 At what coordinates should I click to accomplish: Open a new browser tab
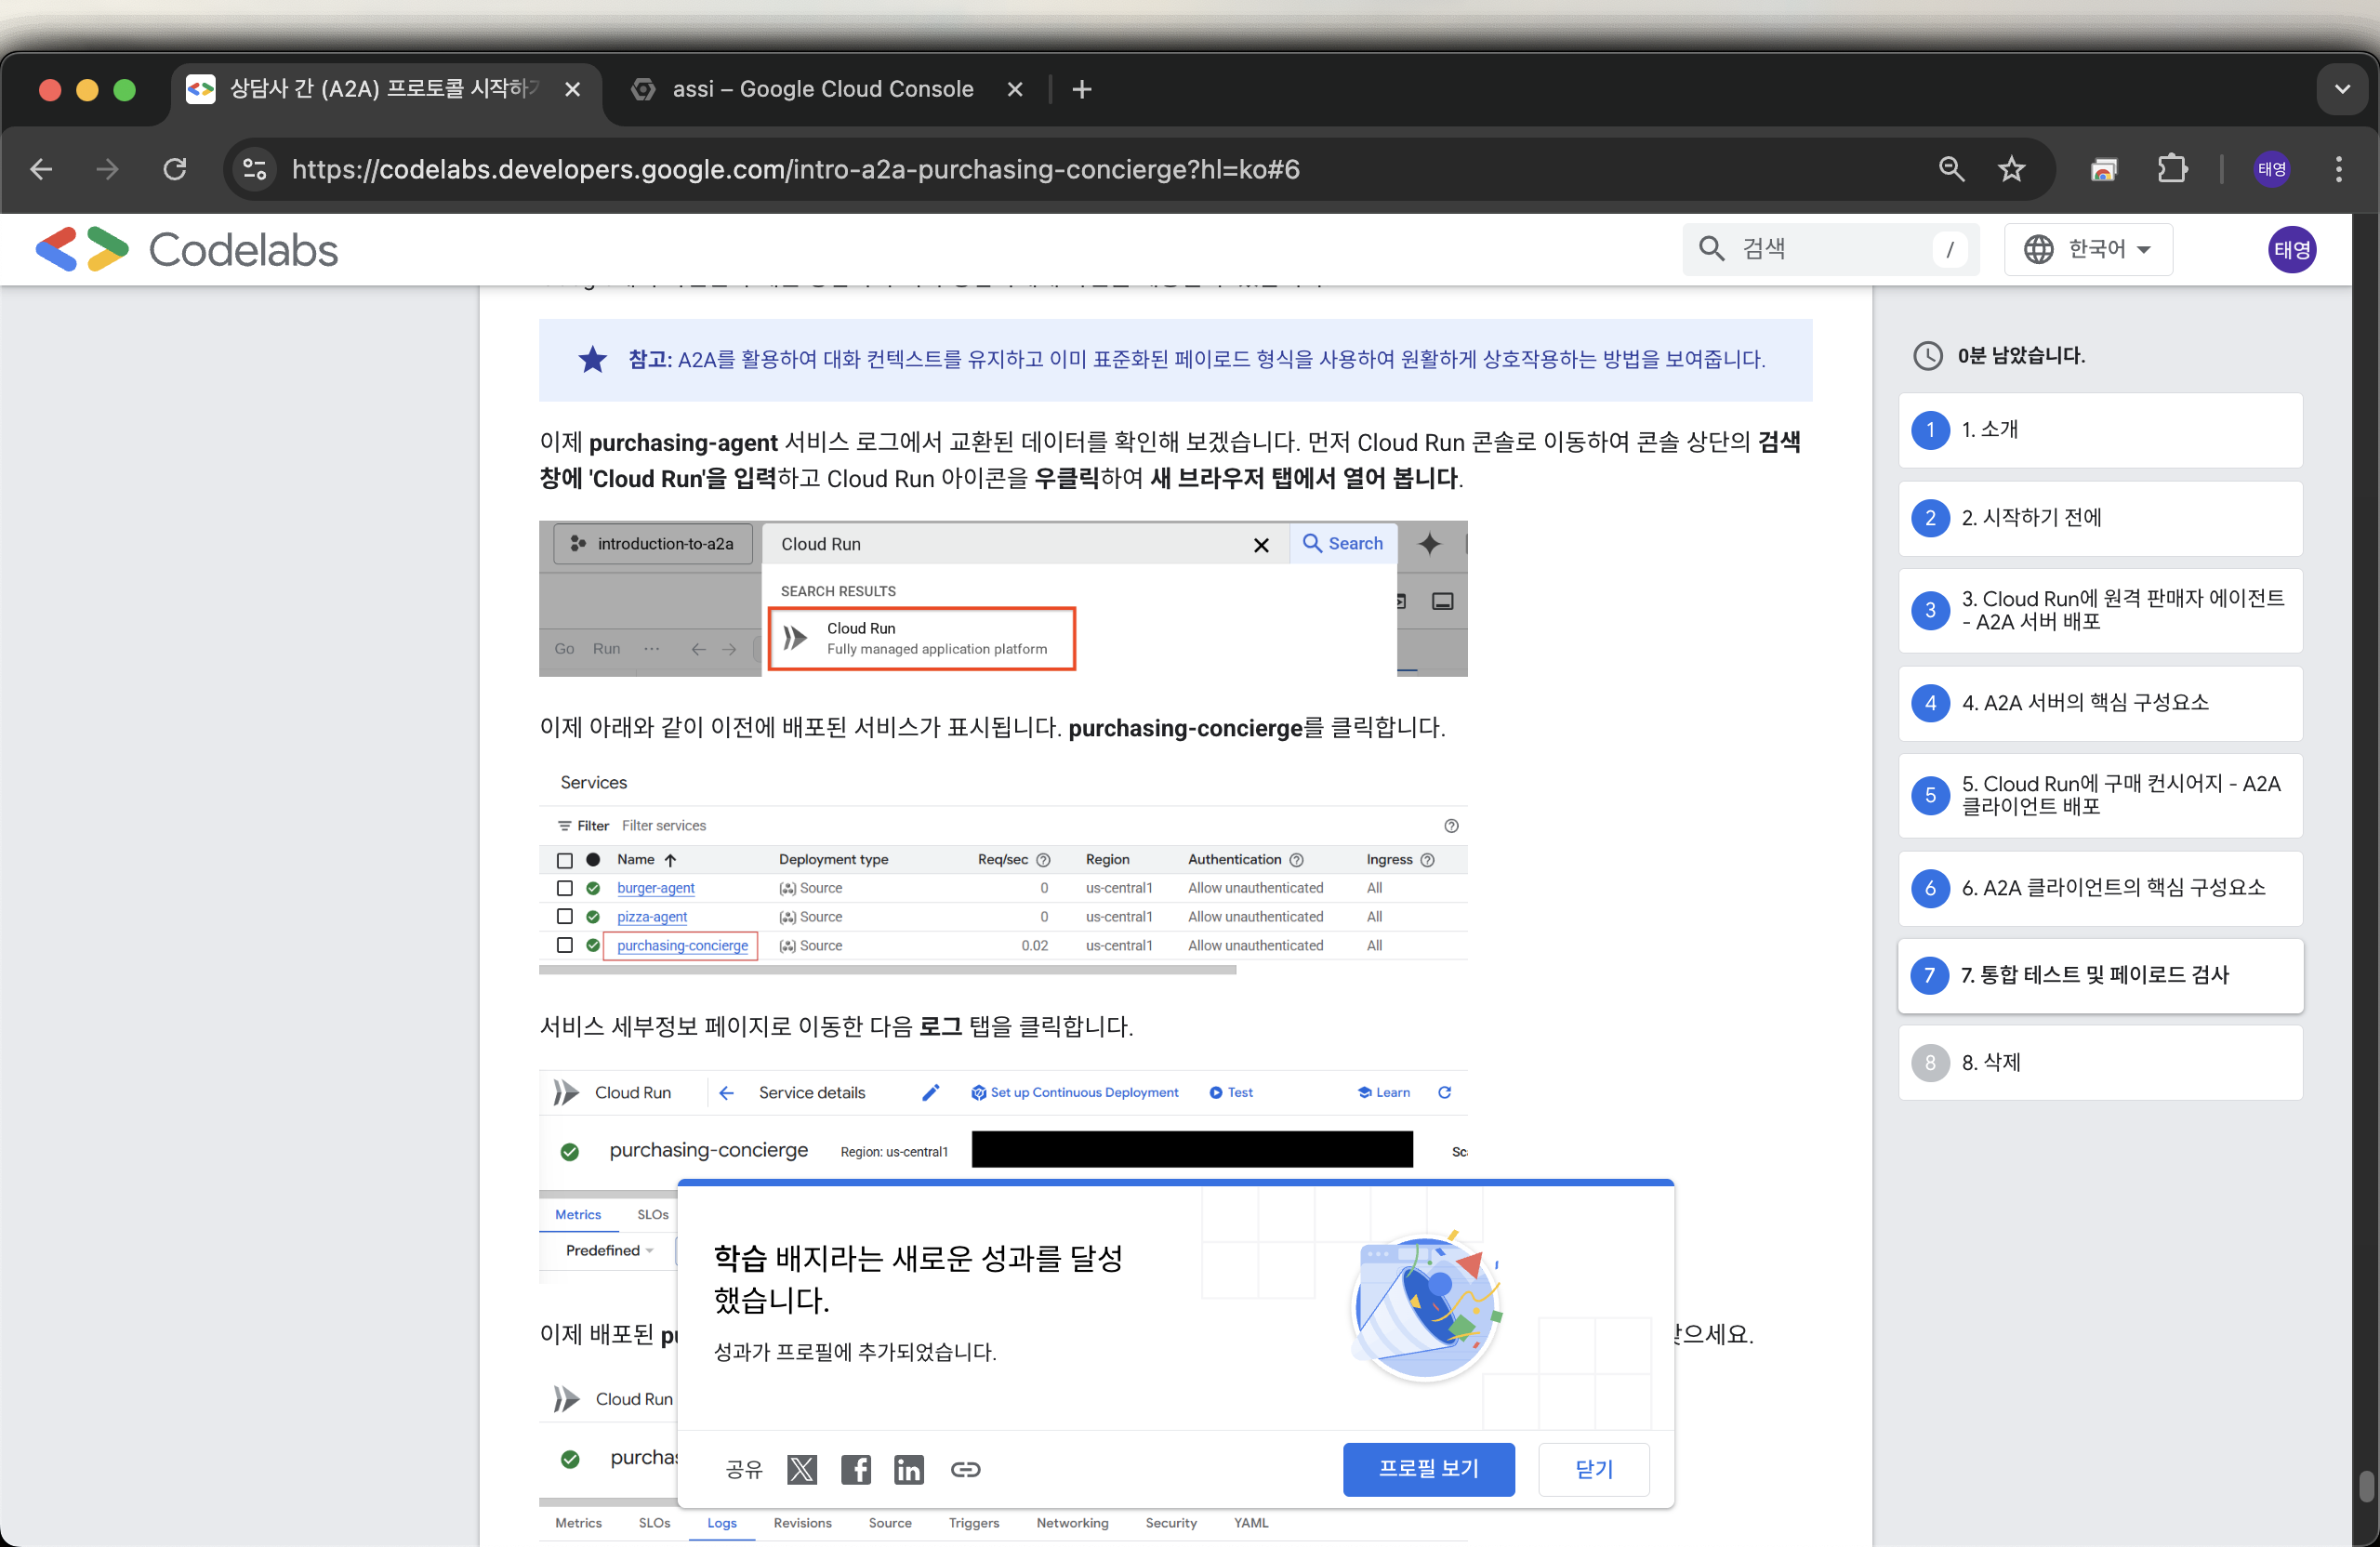click(x=1081, y=90)
